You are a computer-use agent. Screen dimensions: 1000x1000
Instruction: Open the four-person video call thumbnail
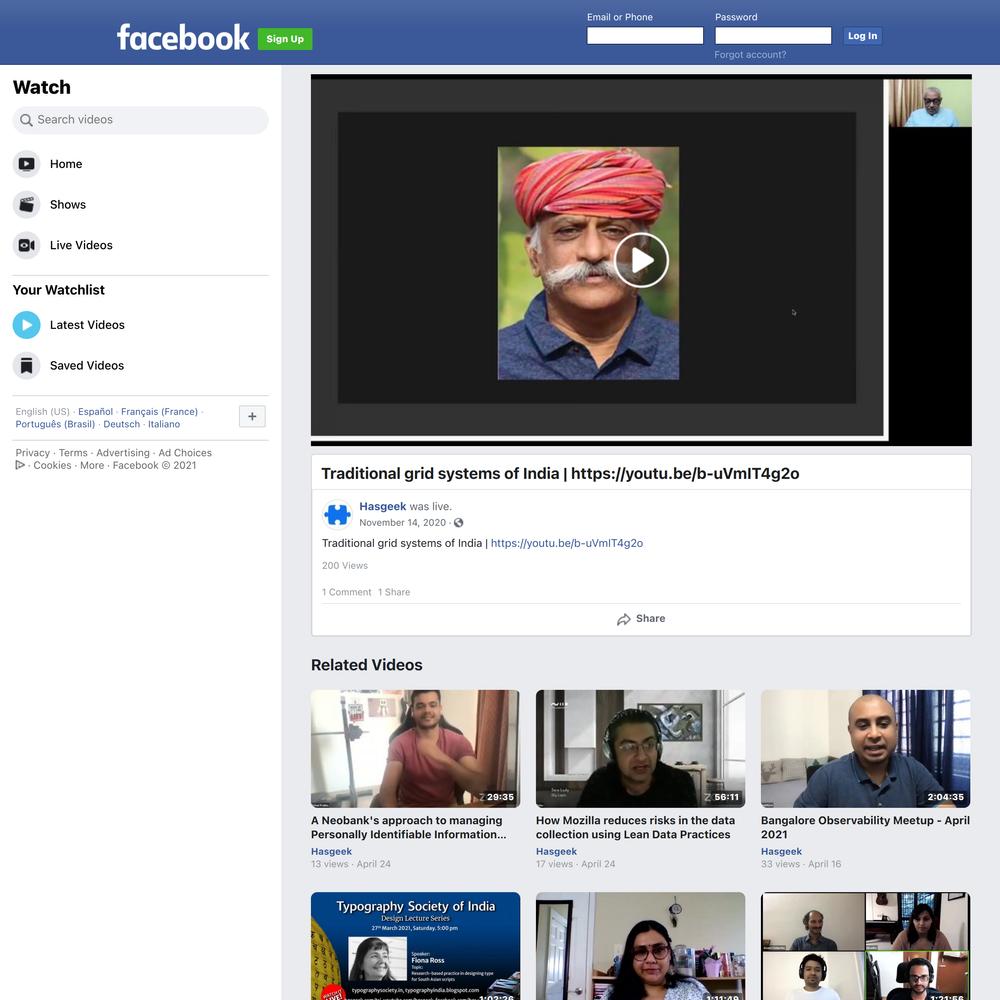tap(865, 946)
